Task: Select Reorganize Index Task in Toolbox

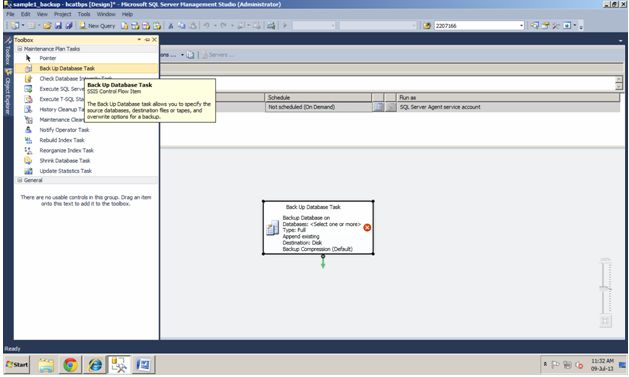Action: [x=86, y=150]
